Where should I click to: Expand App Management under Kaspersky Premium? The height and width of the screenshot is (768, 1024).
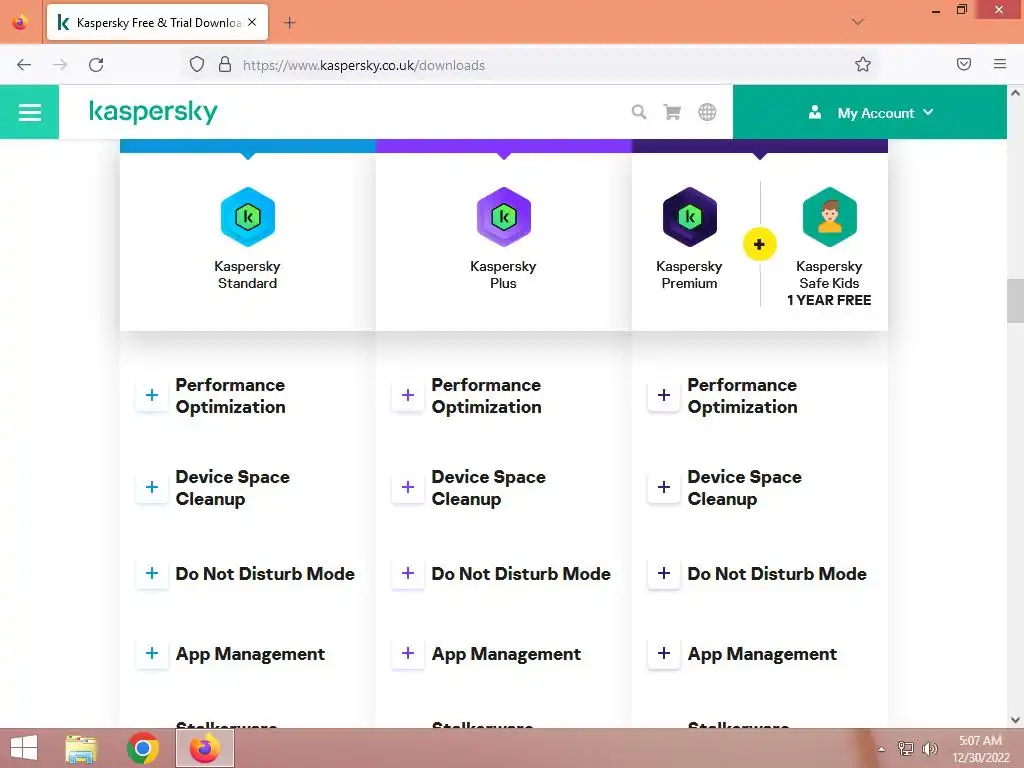click(664, 654)
